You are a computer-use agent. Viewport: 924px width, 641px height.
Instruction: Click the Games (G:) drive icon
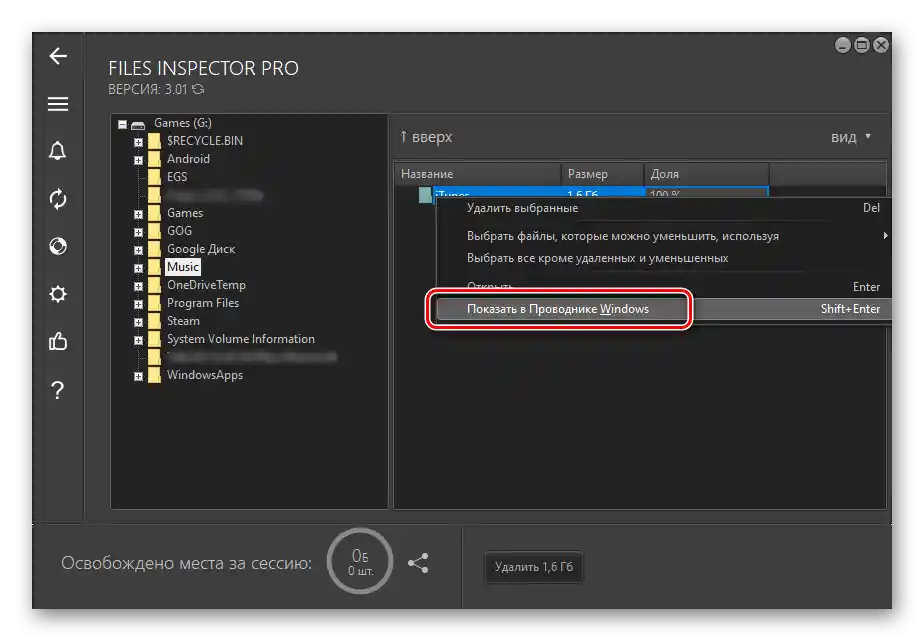click(138, 124)
